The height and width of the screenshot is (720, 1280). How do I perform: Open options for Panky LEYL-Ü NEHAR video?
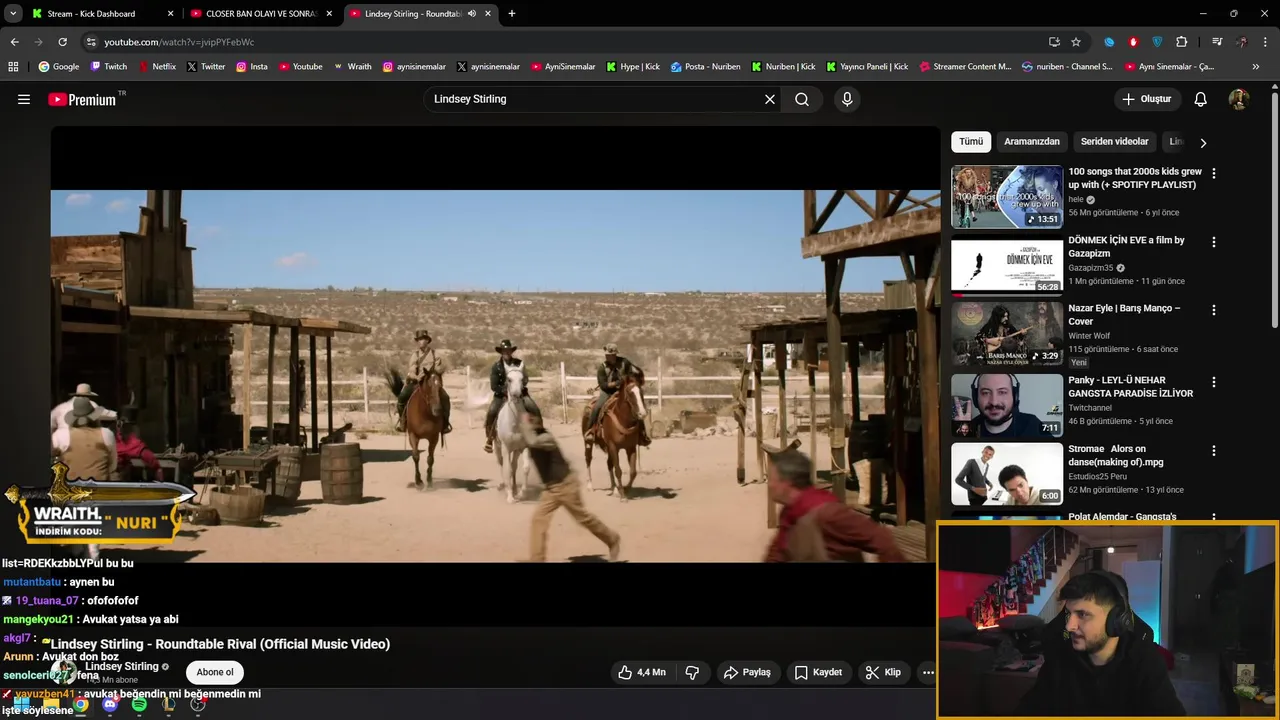pyautogui.click(x=1214, y=382)
